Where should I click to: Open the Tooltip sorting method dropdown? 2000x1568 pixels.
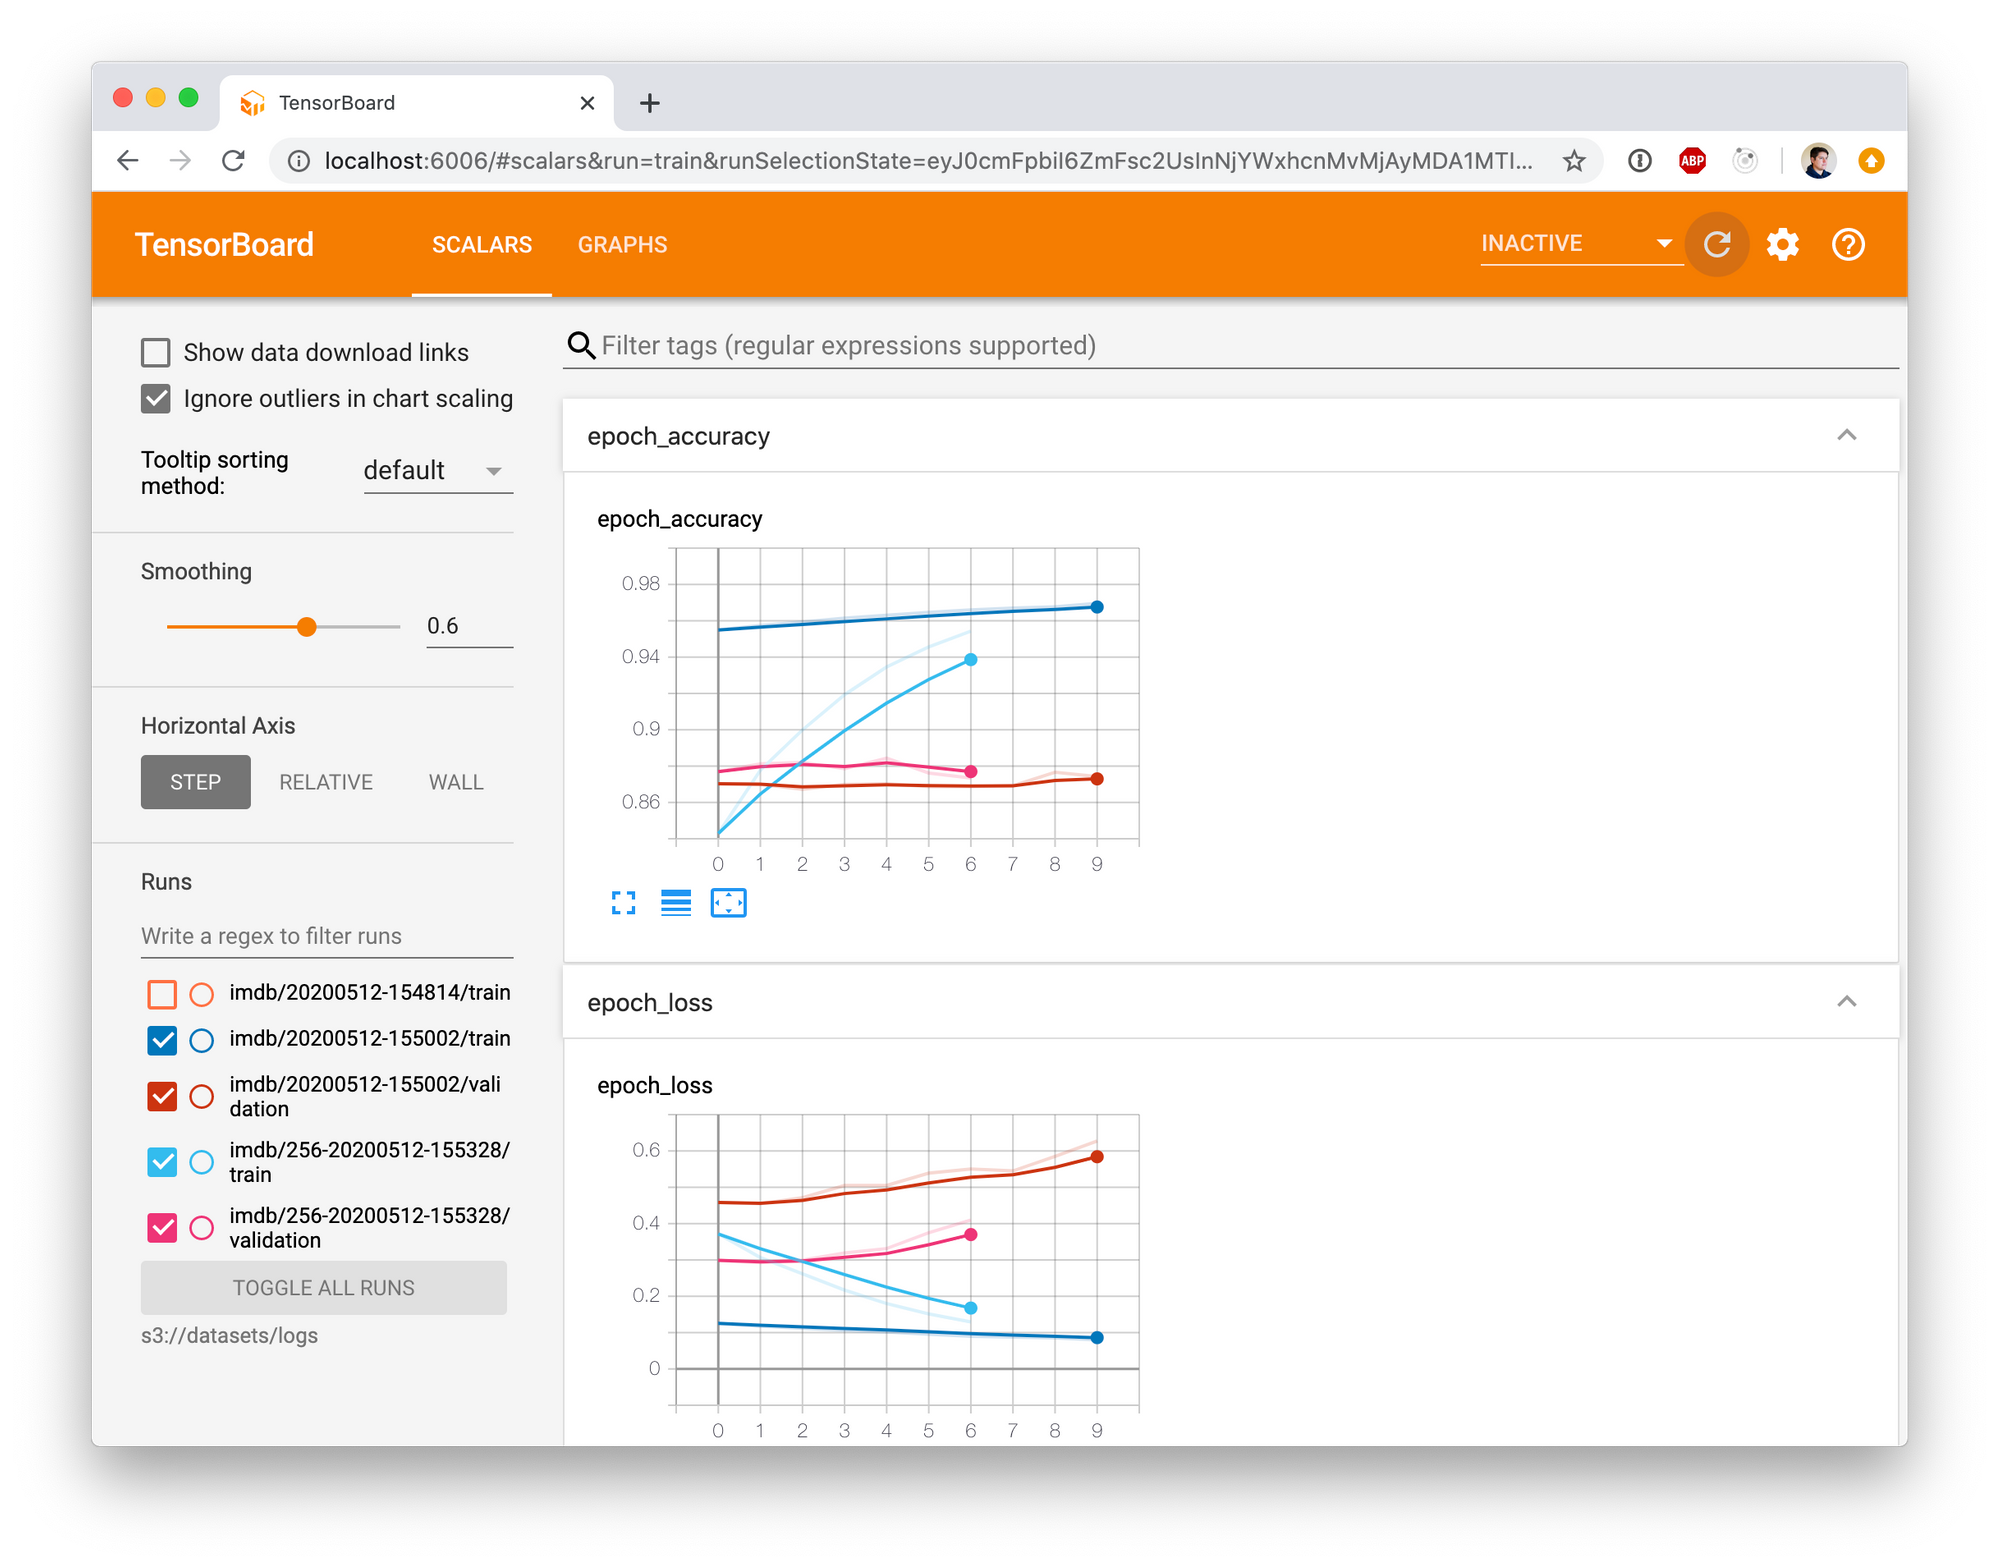(x=437, y=471)
